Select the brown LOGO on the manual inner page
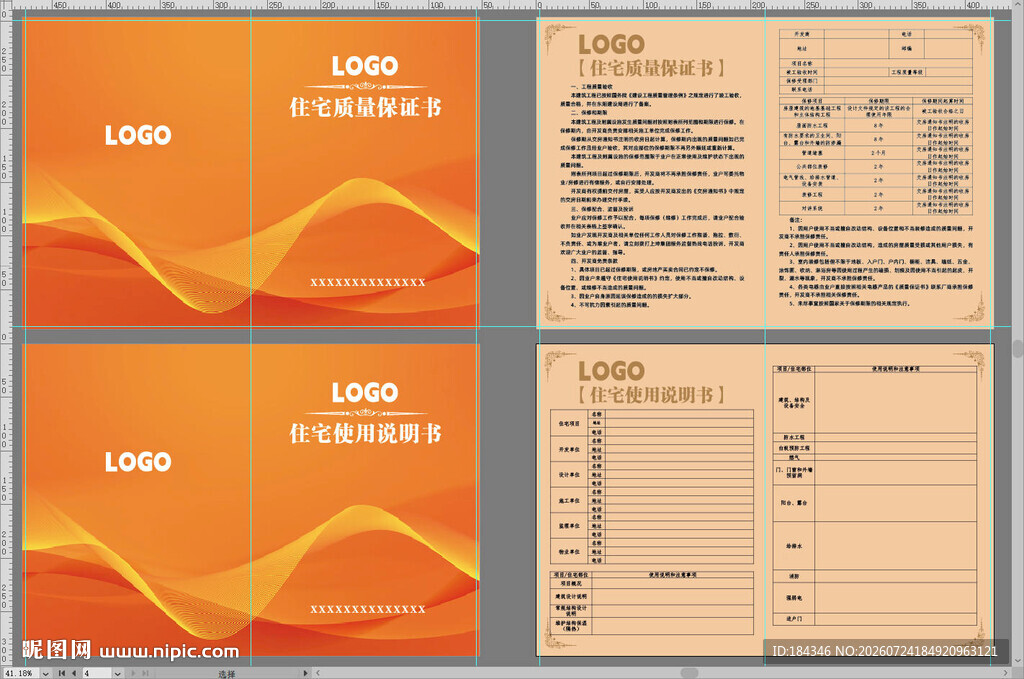Viewport: 1024px width, 679px height. pos(611,371)
